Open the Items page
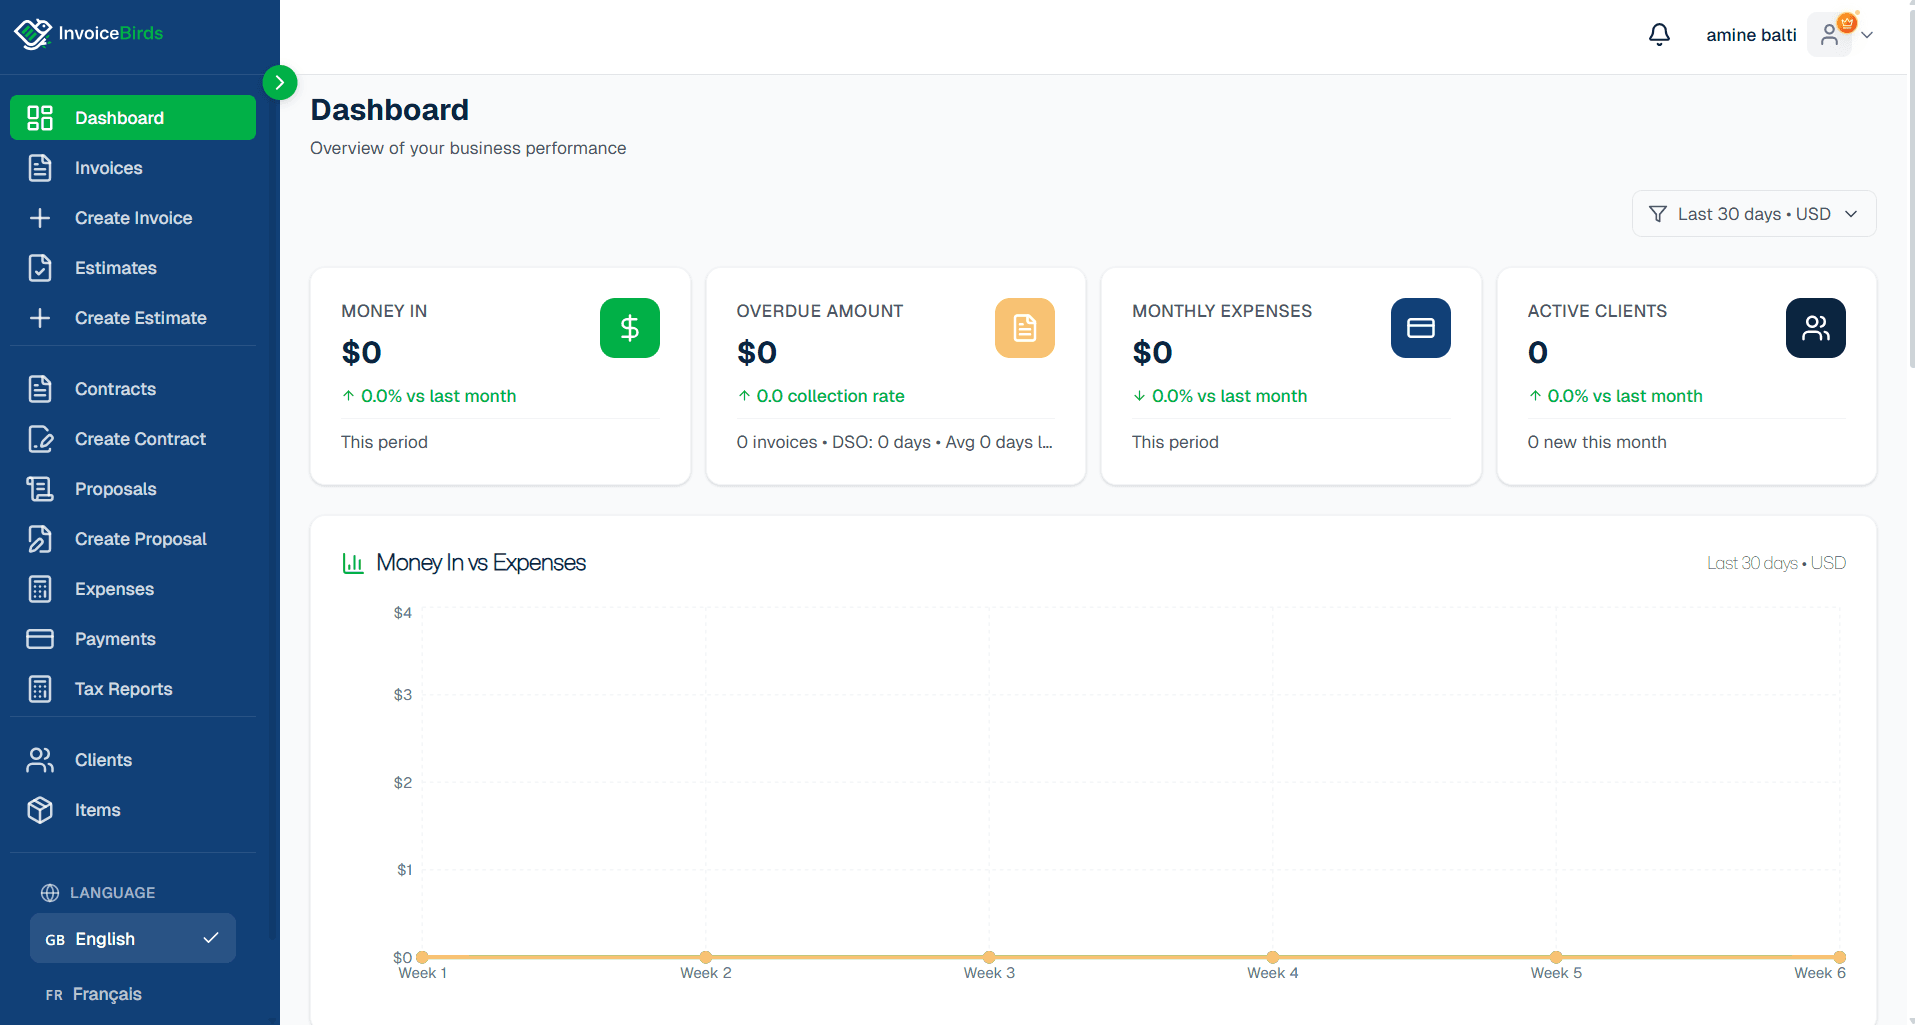 point(133,810)
